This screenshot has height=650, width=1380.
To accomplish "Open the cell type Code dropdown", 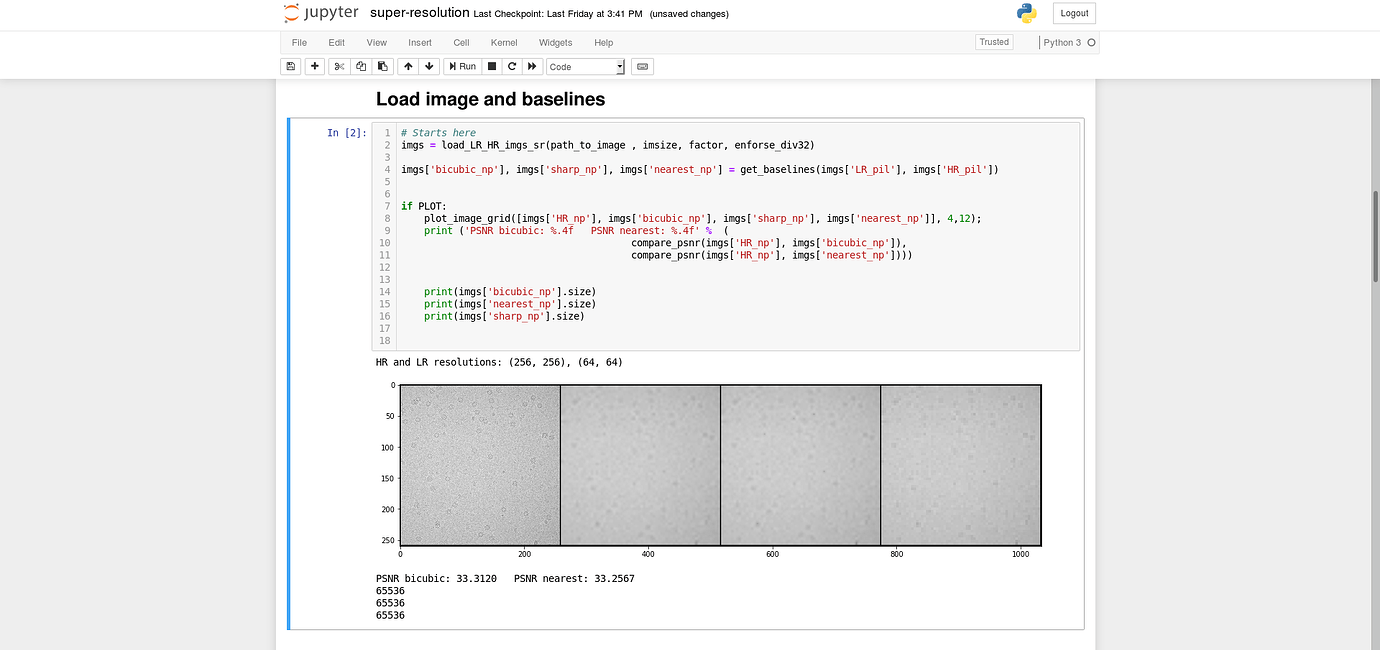I will click(586, 67).
